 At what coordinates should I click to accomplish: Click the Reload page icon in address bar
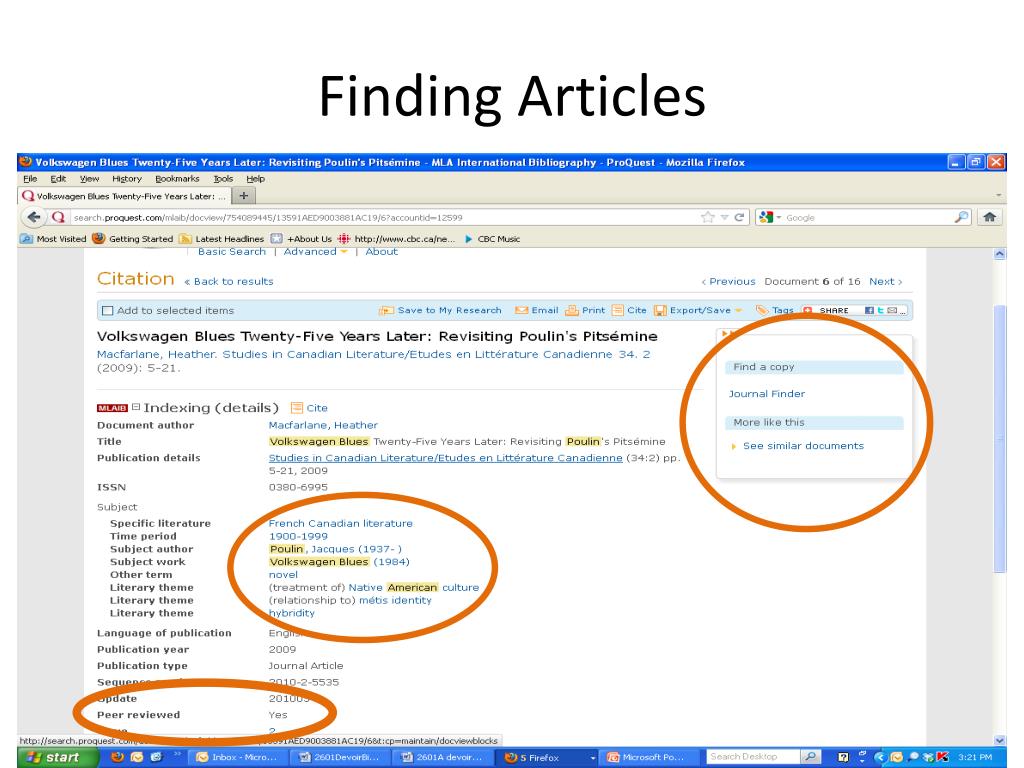[x=739, y=217]
